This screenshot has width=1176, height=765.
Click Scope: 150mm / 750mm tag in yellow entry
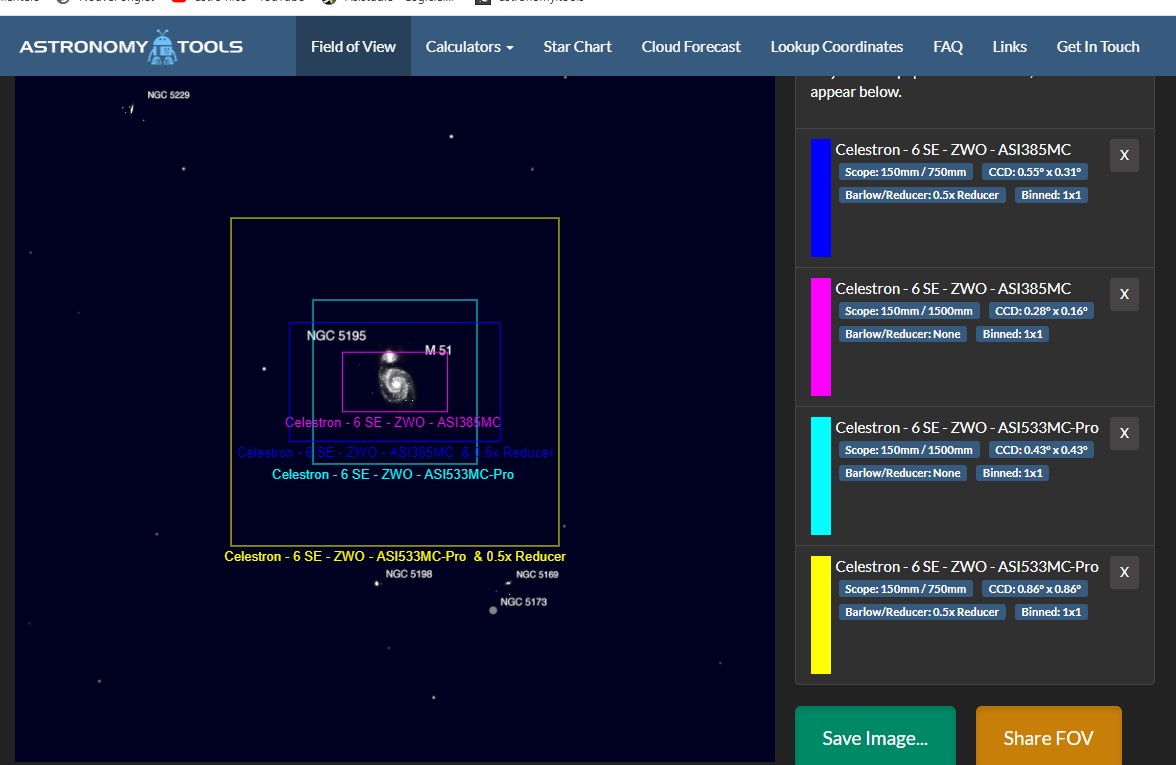905,589
